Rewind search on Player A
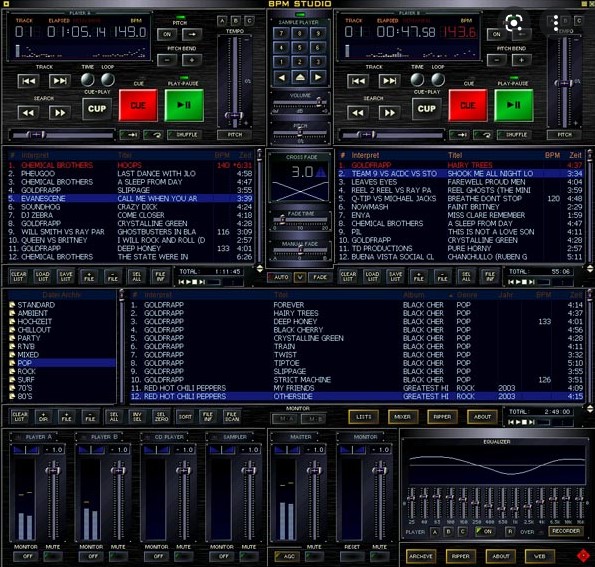 point(28,113)
